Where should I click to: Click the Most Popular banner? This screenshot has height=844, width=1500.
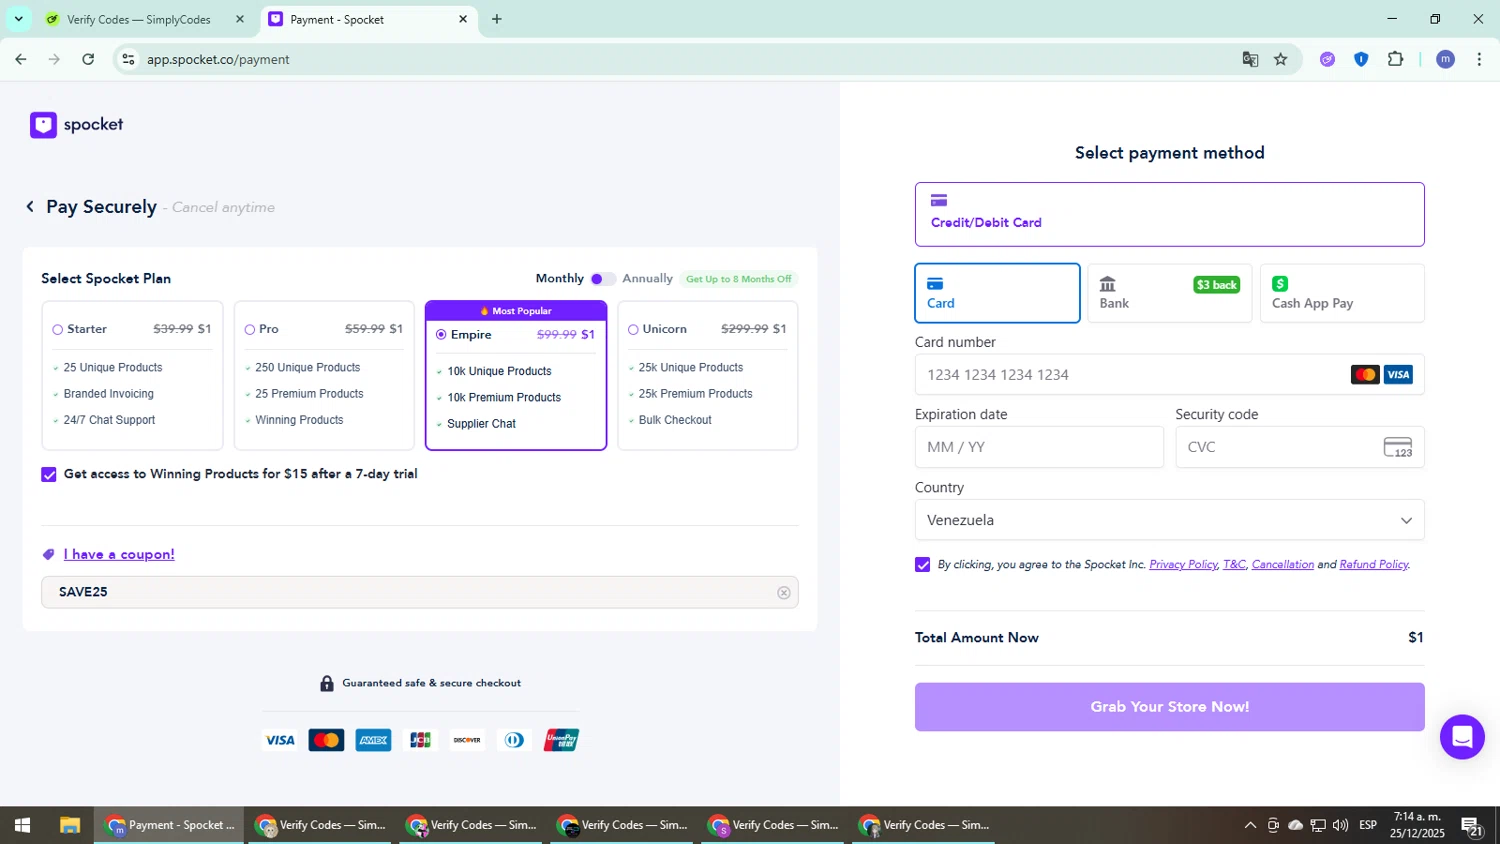point(516,311)
